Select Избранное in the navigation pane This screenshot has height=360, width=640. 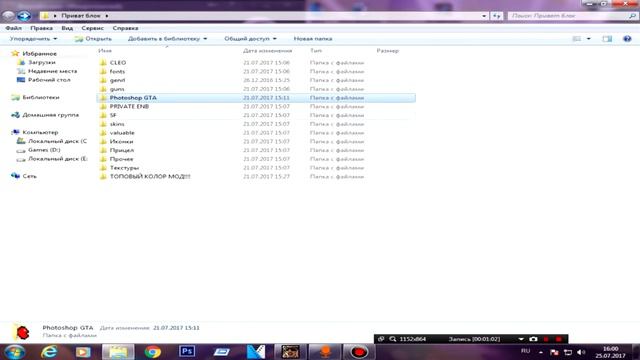(x=40, y=53)
